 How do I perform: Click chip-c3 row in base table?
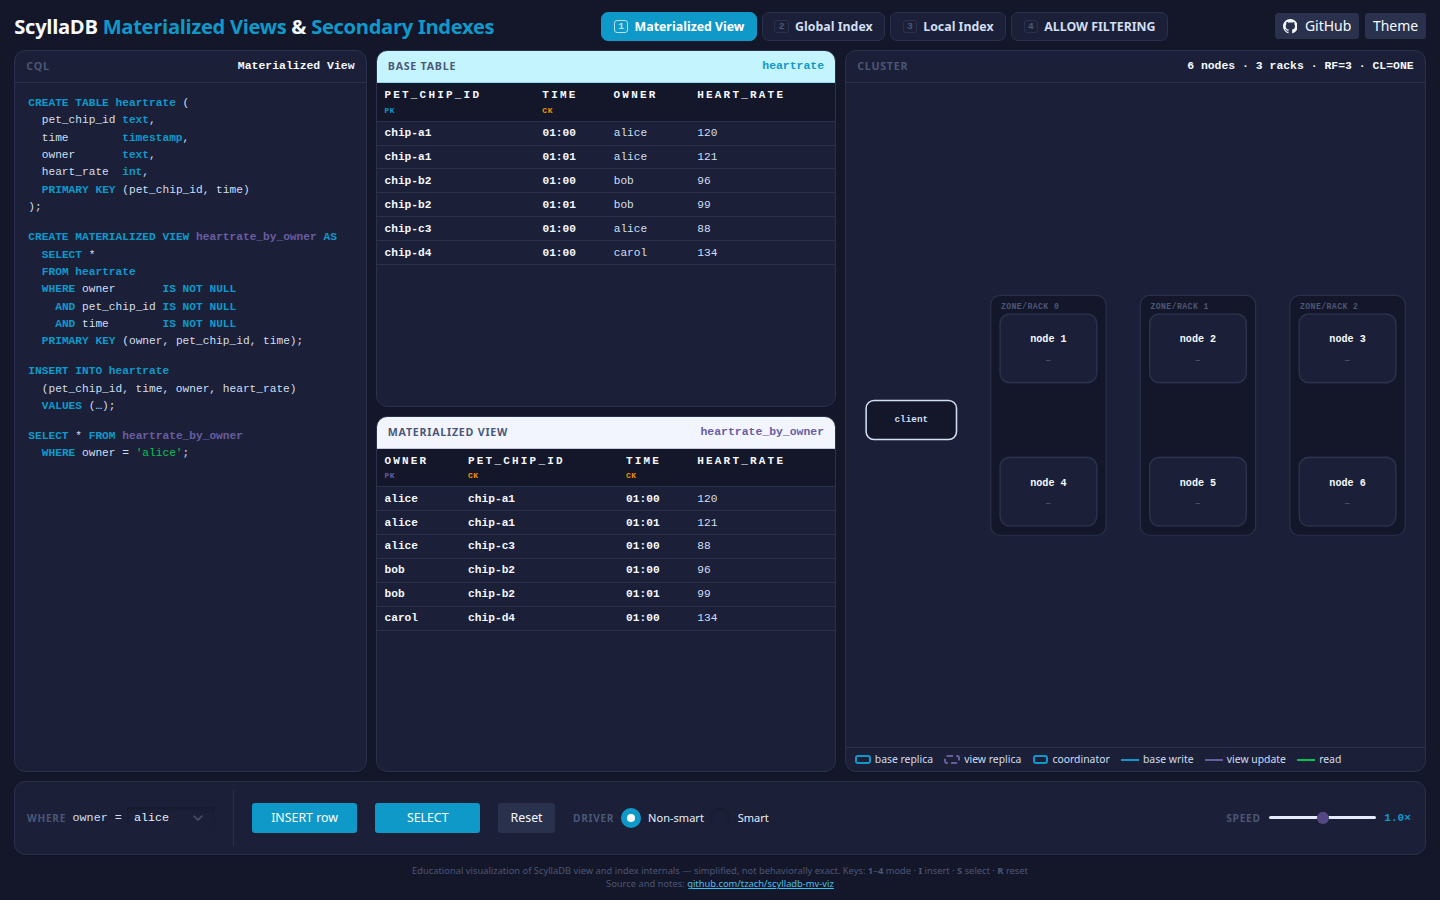click(x=606, y=229)
